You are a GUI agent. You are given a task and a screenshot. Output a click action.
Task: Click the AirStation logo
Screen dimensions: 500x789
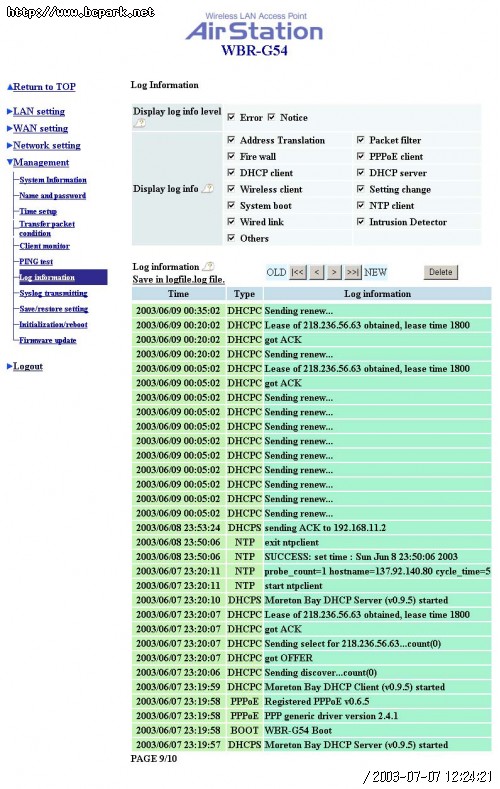pyautogui.click(x=254, y=31)
